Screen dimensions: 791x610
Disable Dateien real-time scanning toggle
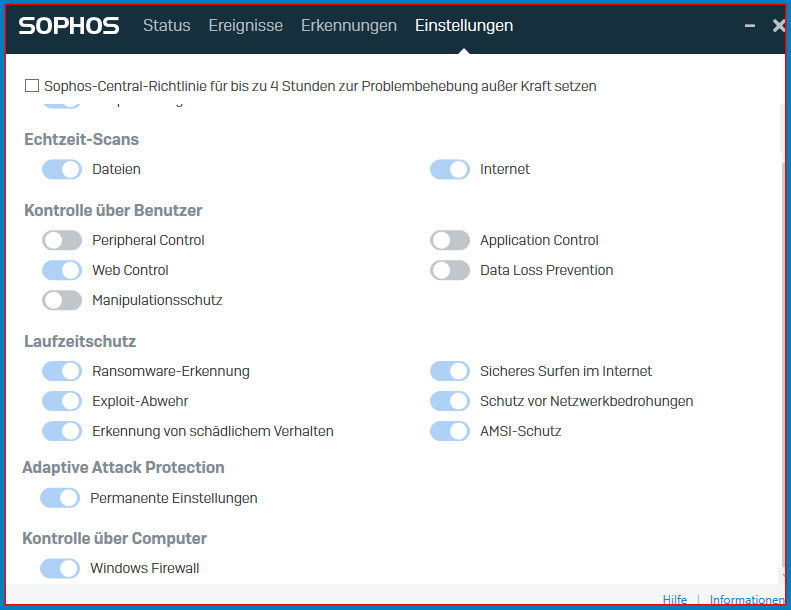pos(62,170)
